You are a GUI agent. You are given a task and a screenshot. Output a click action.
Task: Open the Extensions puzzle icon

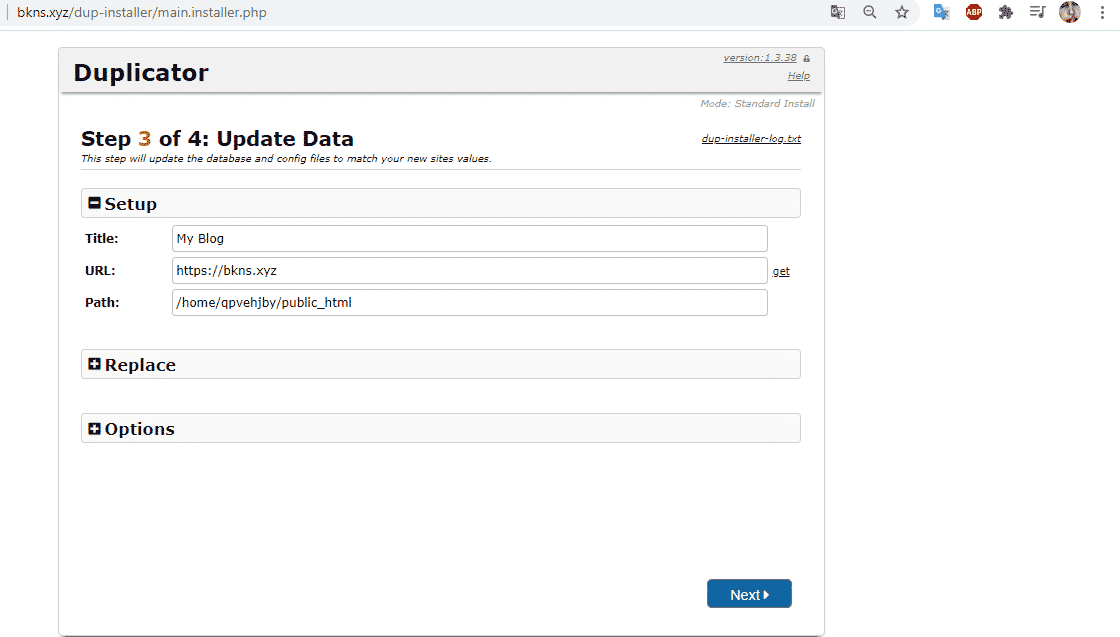pyautogui.click(x=1006, y=12)
